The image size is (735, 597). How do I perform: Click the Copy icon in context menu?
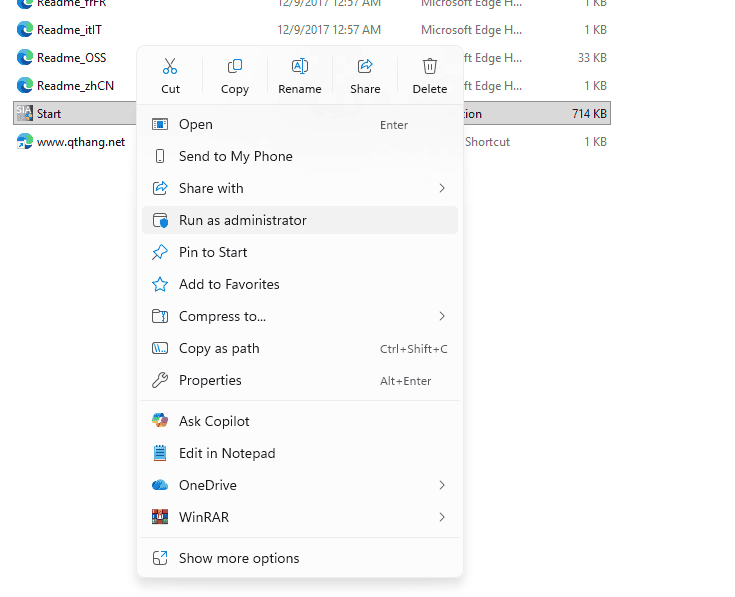click(235, 67)
